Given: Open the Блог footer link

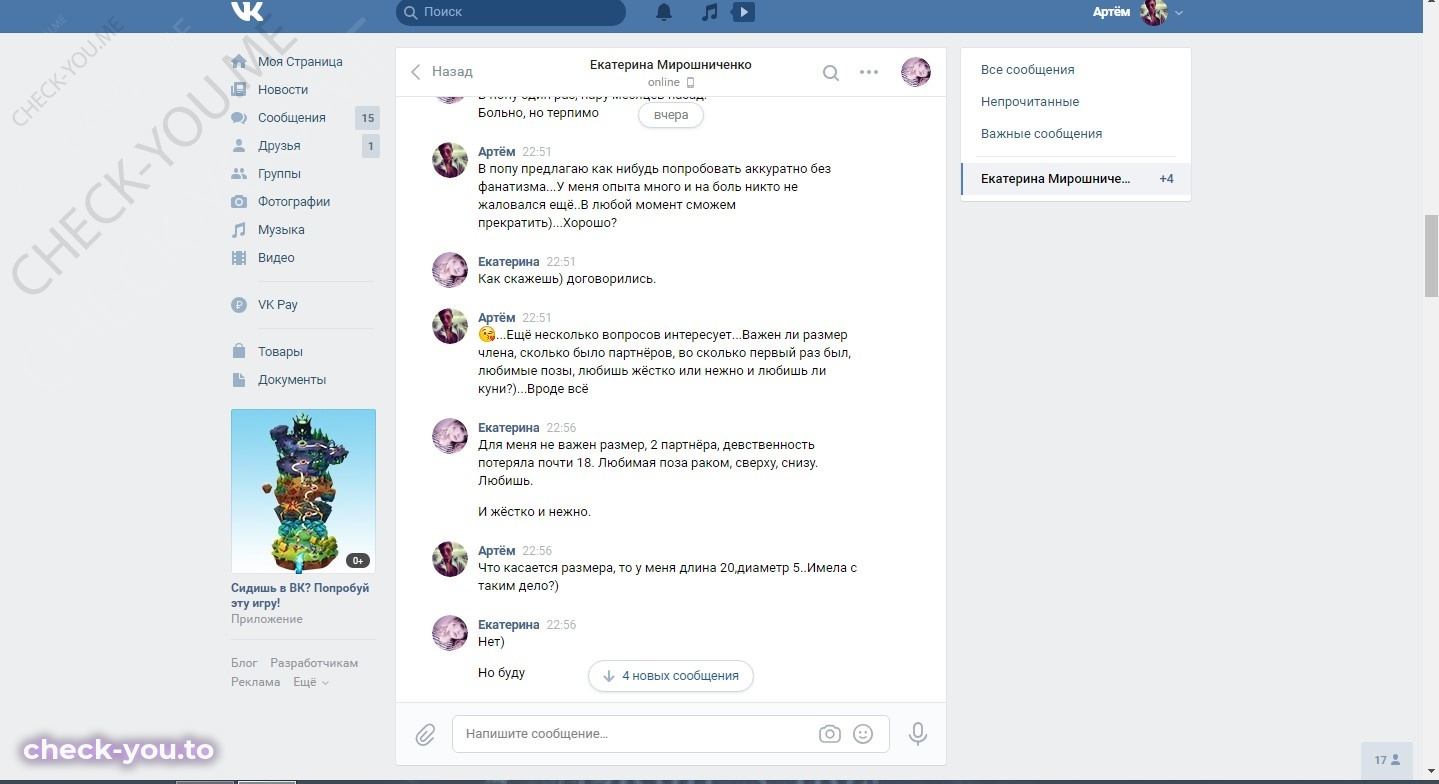Looking at the screenshot, I should pos(244,663).
